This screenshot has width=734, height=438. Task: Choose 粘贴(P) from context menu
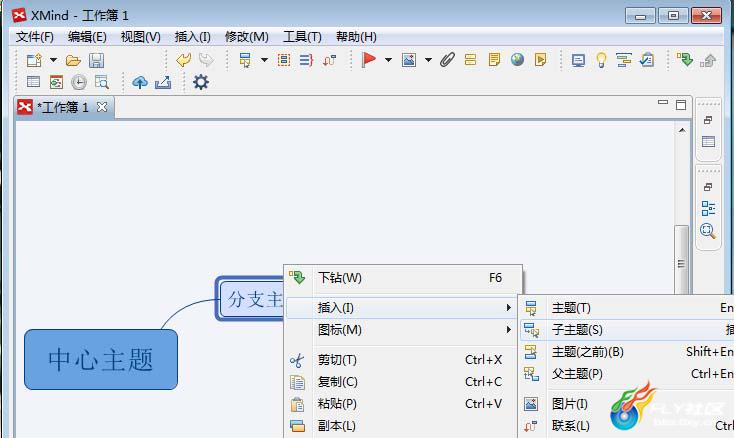click(x=403, y=404)
